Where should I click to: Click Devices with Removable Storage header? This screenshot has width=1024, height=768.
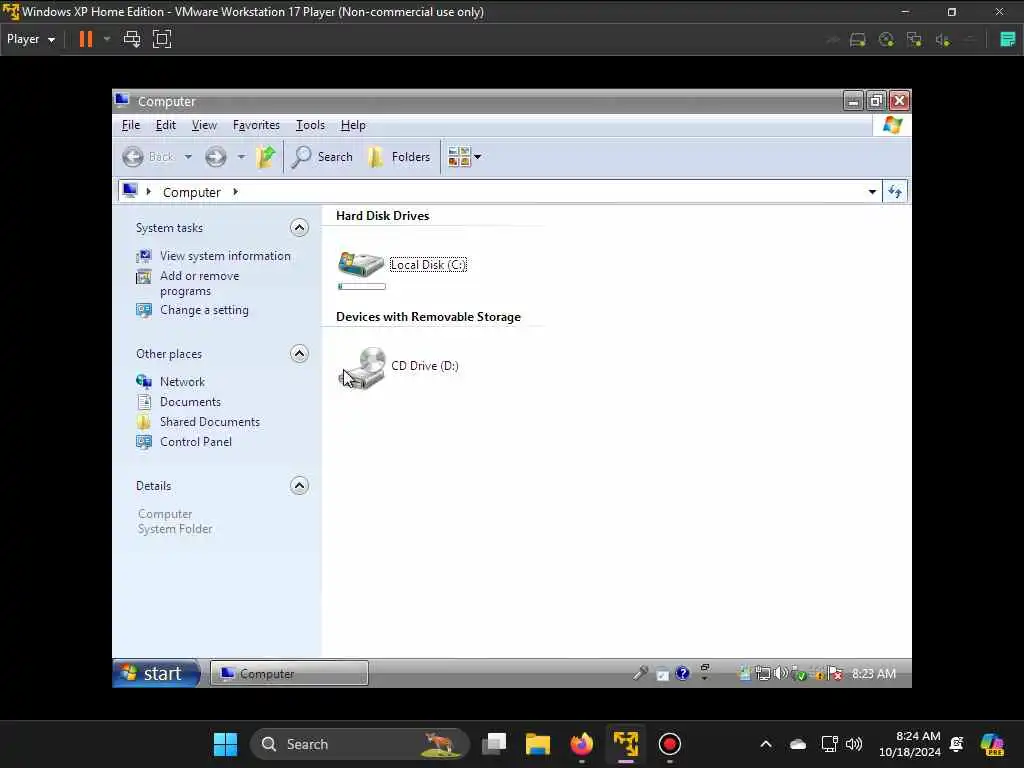pos(428,317)
